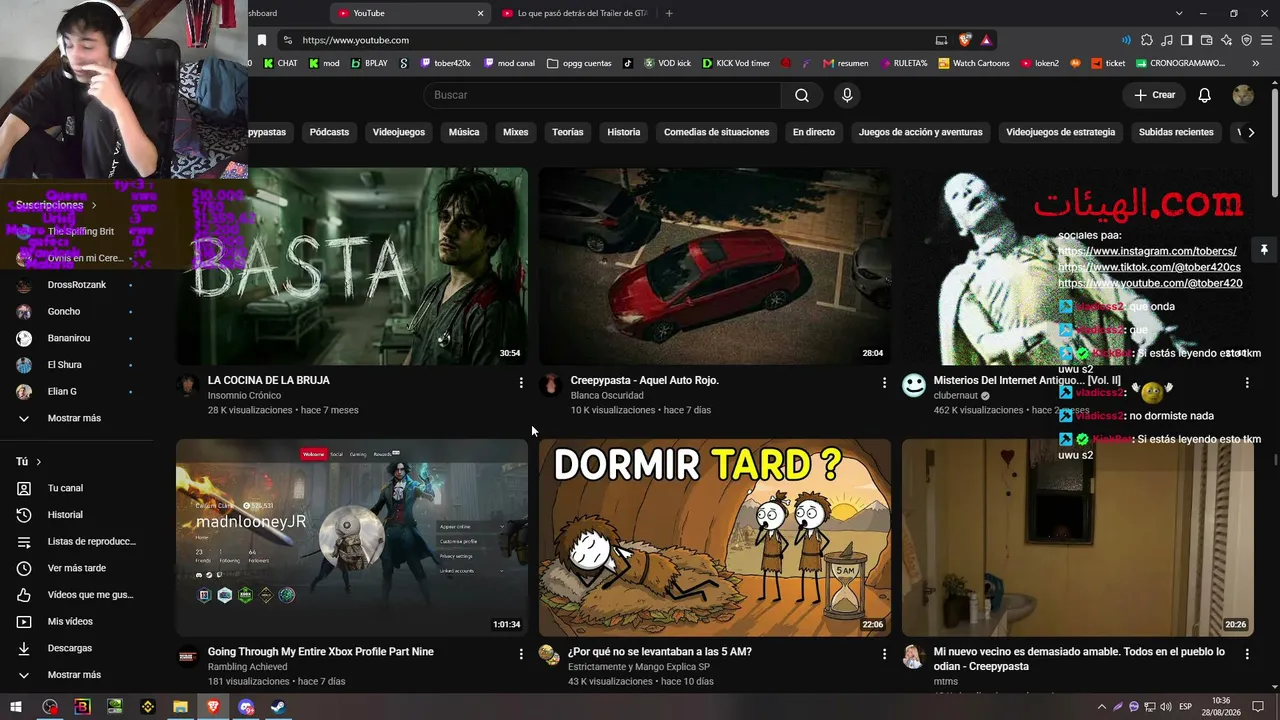Open options menu for LA COCINA DE LA BRUJA

pyautogui.click(x=521, y=383)
